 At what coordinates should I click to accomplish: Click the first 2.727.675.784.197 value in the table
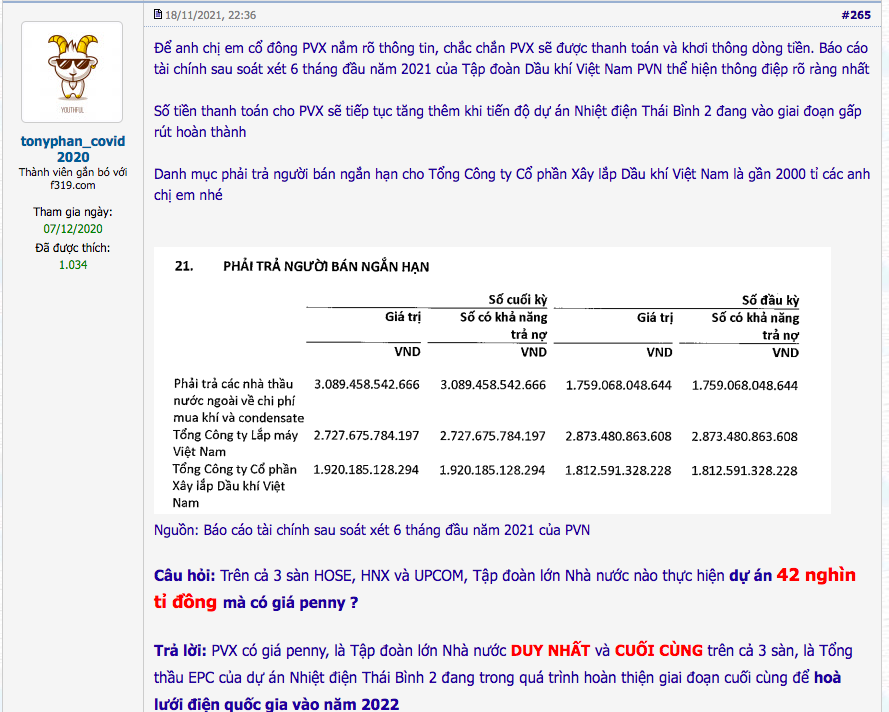click(366, 436)
